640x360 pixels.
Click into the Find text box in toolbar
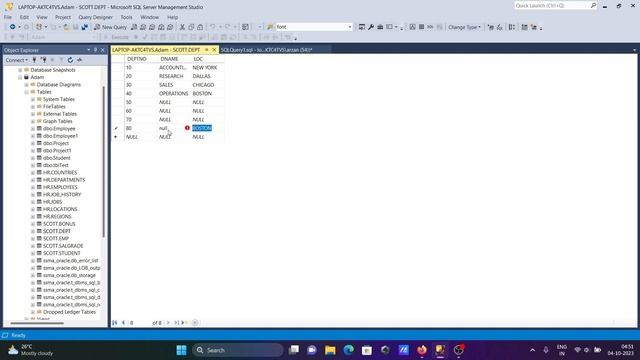[311, 27]
